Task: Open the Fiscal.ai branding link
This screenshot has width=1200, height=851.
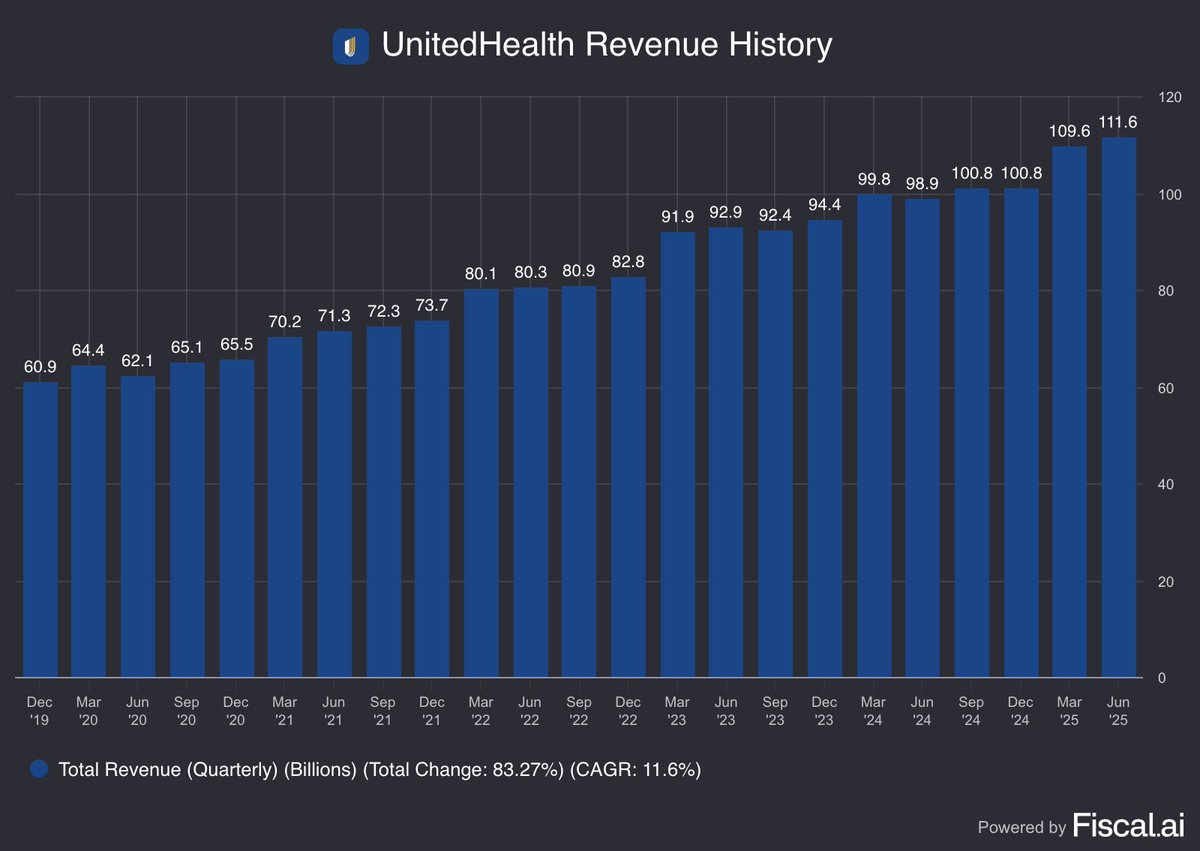Action: [1128, 825]
